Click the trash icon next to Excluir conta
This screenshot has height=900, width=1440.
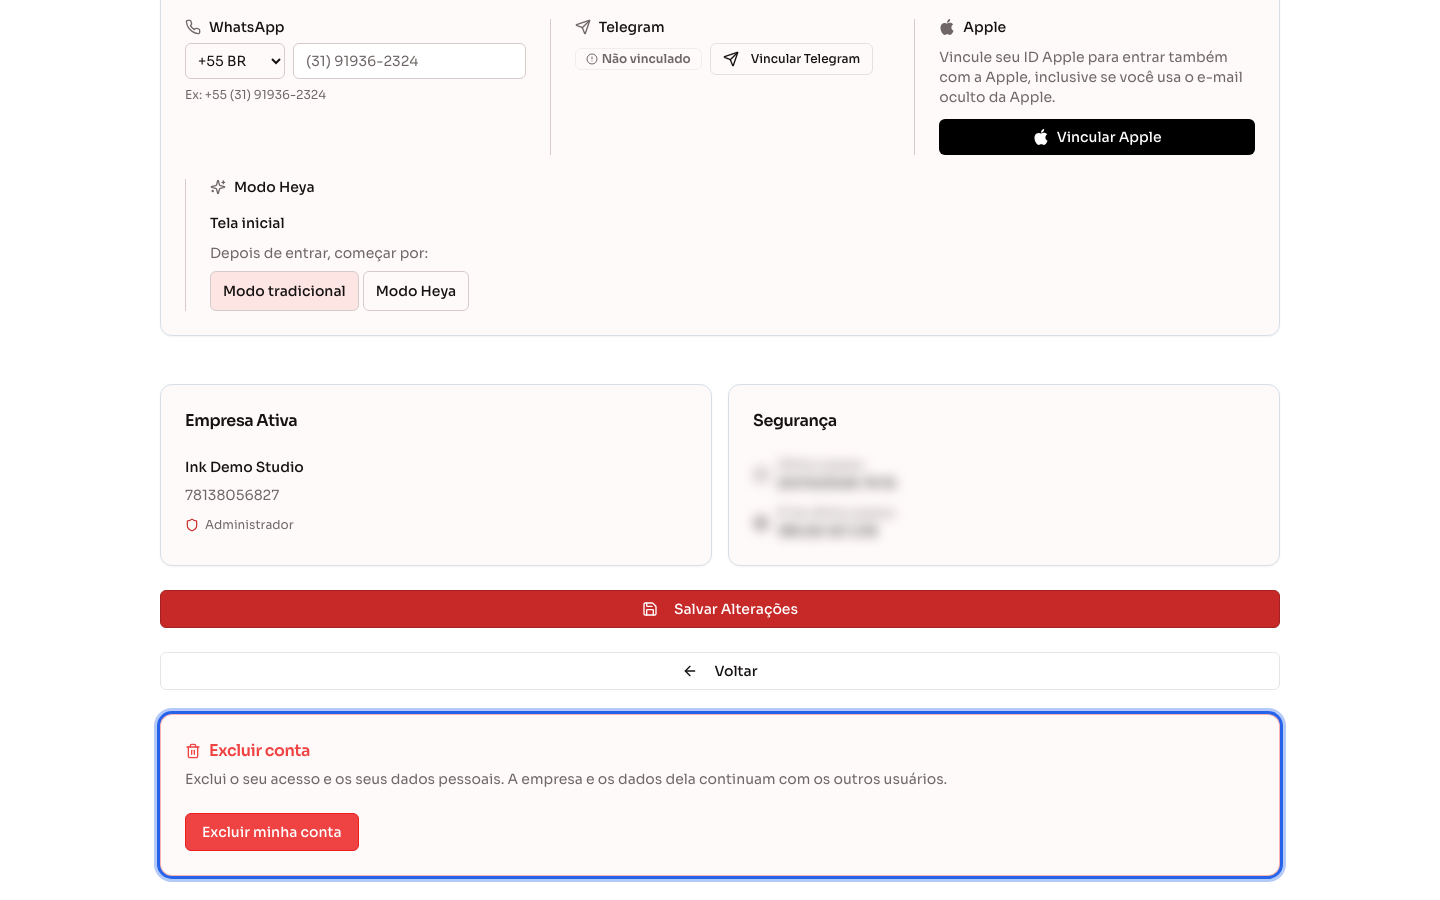[x=193, y=751]
